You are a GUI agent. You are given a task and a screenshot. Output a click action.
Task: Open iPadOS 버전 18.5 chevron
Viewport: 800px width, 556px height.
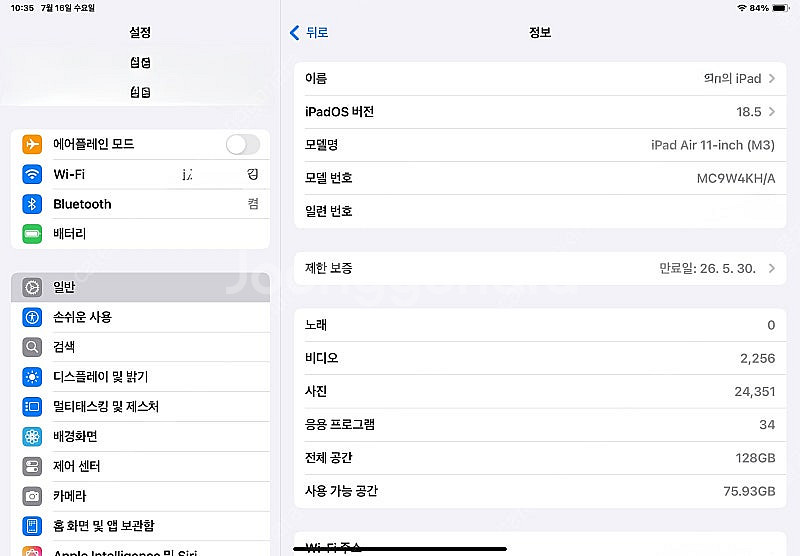pos(772,112)
